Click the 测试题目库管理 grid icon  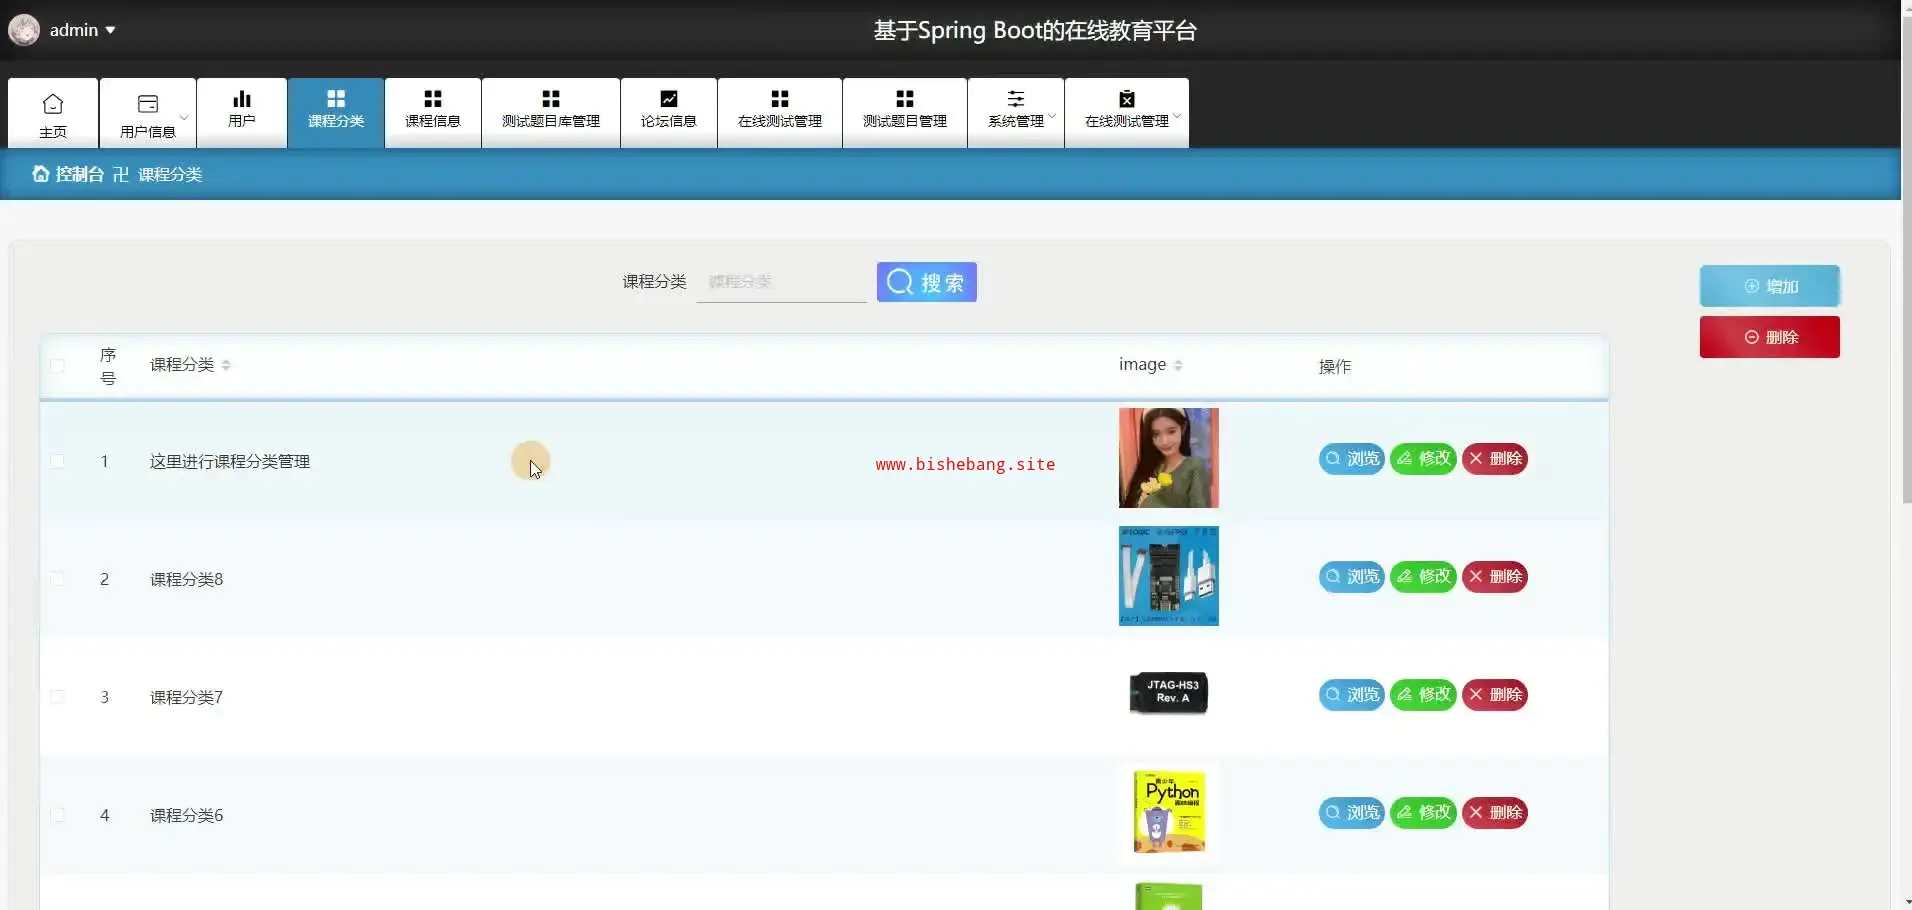[551, 99]
